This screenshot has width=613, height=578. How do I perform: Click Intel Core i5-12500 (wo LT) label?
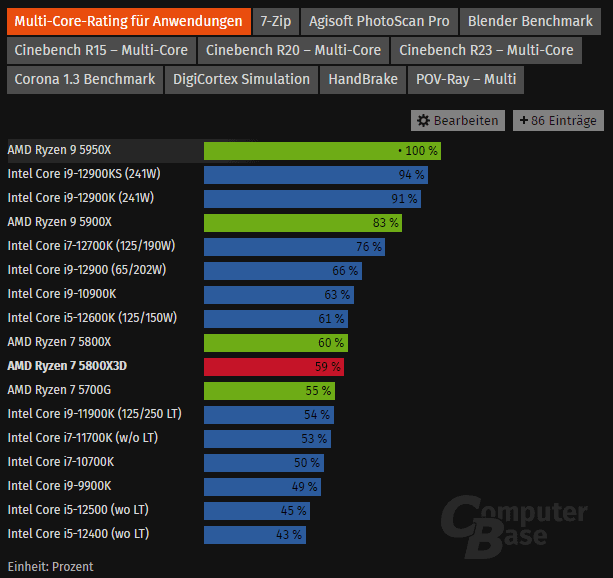78,510
